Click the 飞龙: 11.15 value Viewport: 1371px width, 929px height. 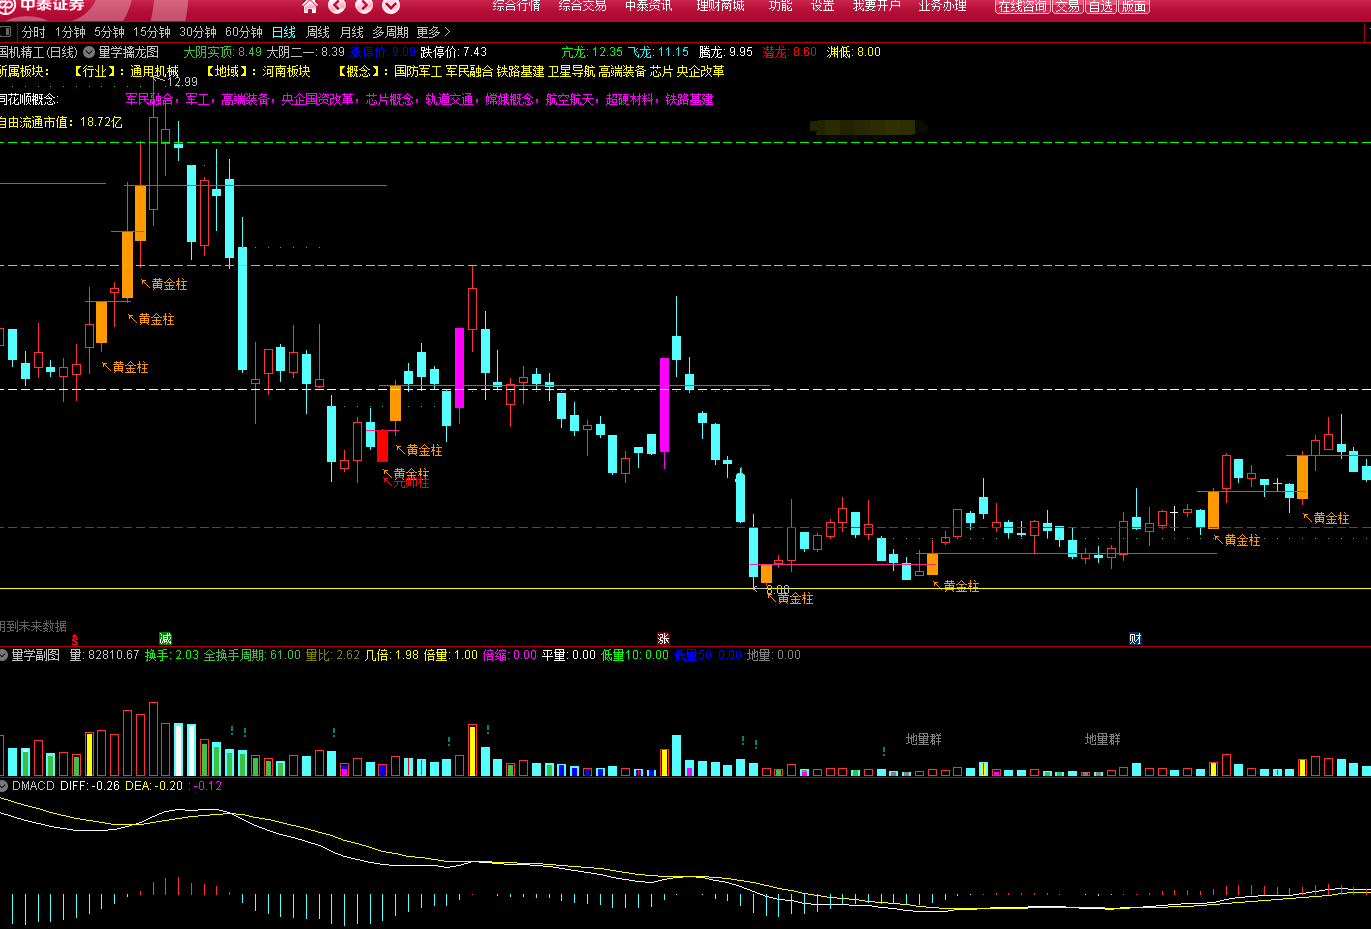coord(658,52)
